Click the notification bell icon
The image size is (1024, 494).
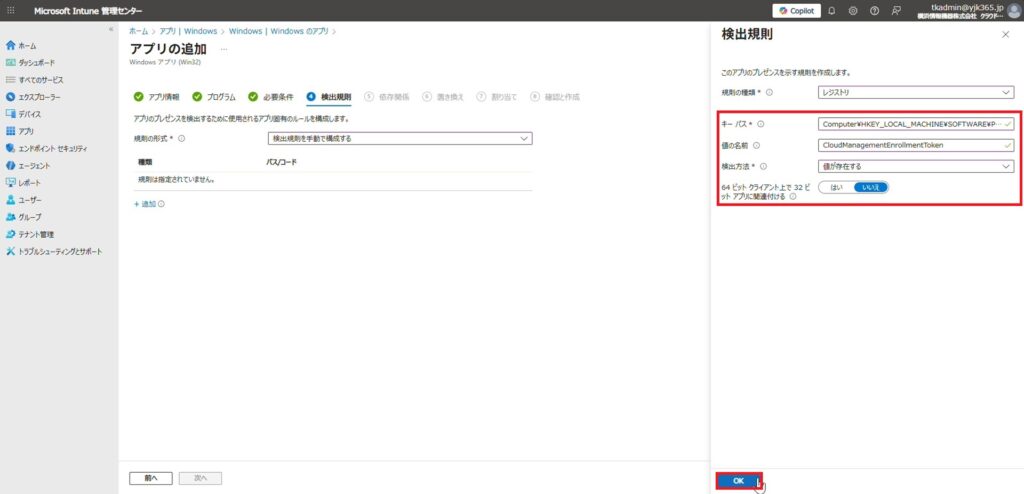[831, 10]
